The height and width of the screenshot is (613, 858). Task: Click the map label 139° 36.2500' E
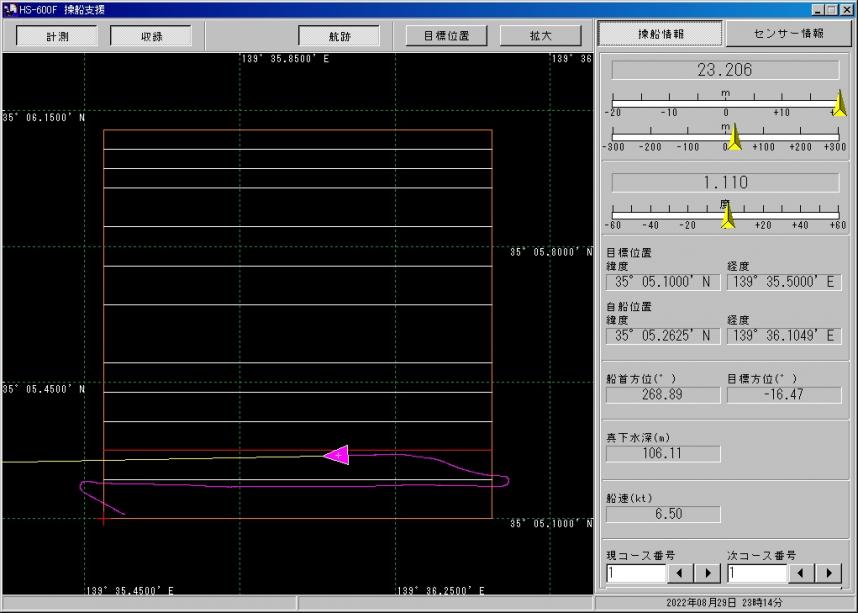click(x=440, y=591)
